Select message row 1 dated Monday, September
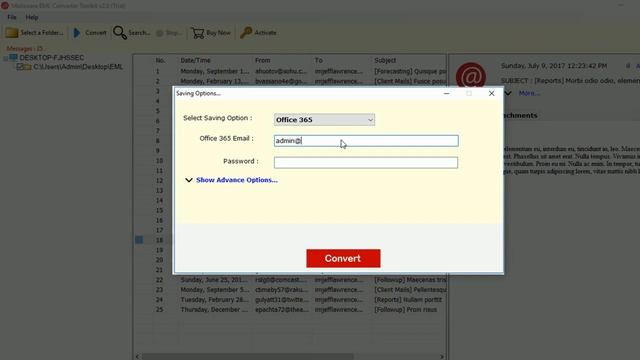The height and width of the screenshot is (360, 640). pos(291,71)
